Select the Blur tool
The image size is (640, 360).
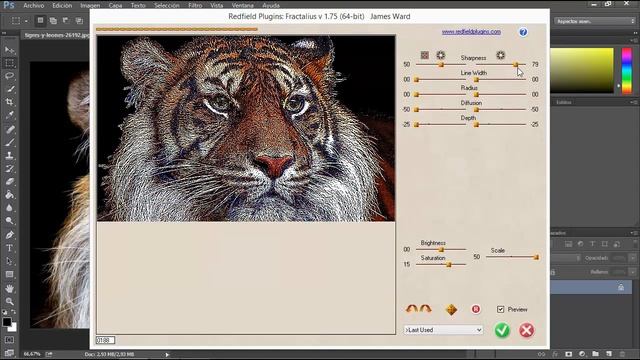[9, 208]
